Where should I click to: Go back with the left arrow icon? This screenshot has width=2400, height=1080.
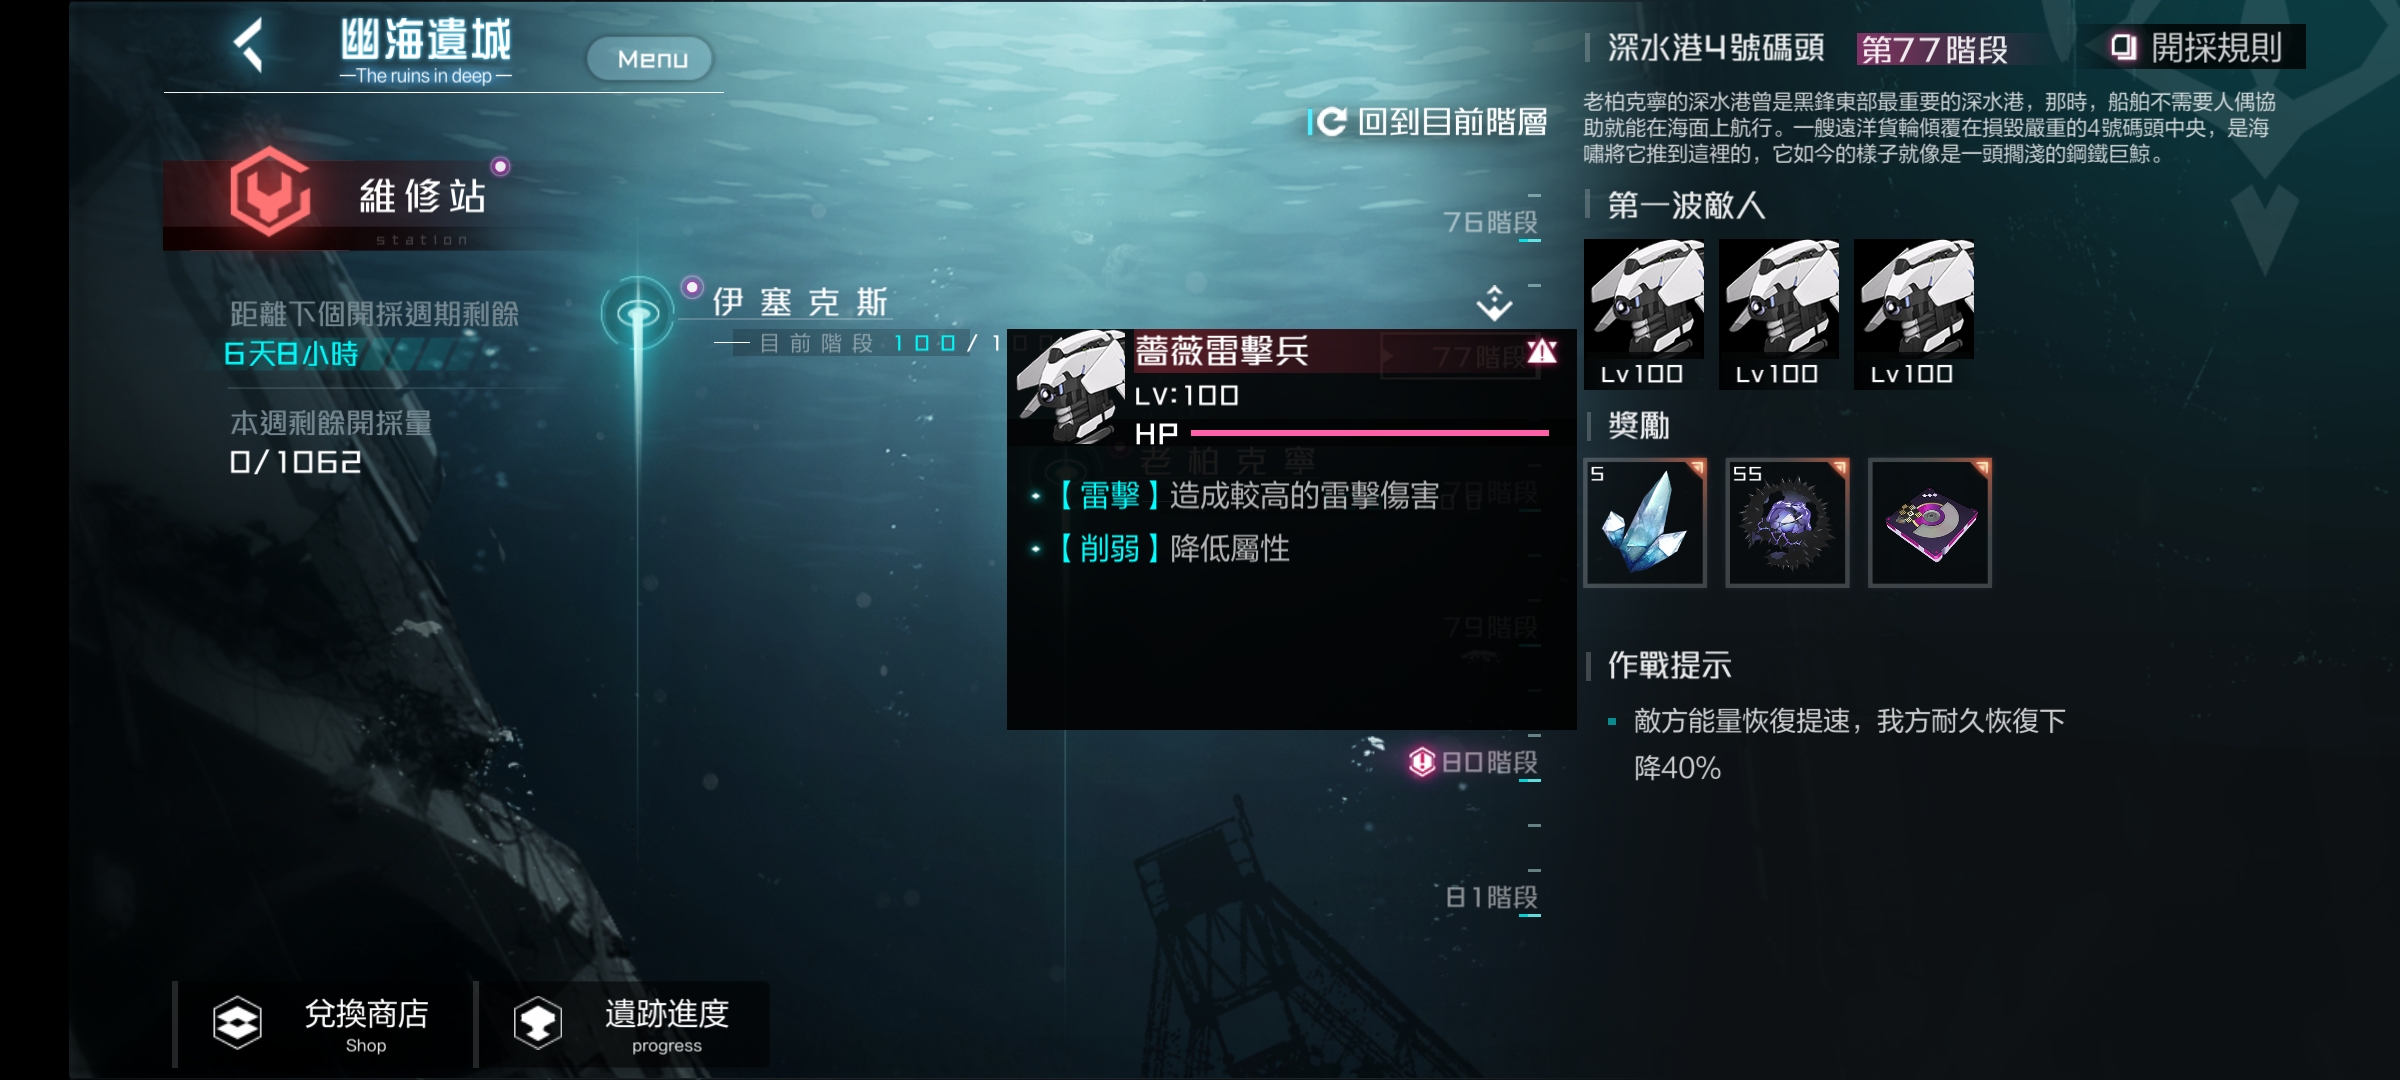tap(248, 46)
